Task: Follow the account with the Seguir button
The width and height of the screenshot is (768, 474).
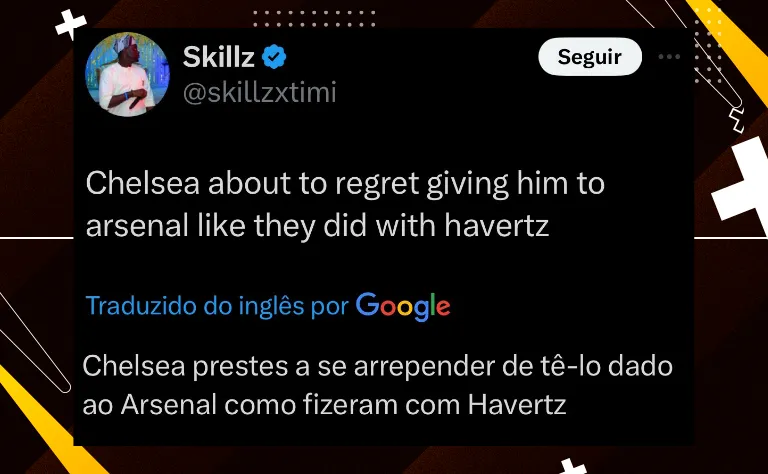Action: [x=590, y=57]
